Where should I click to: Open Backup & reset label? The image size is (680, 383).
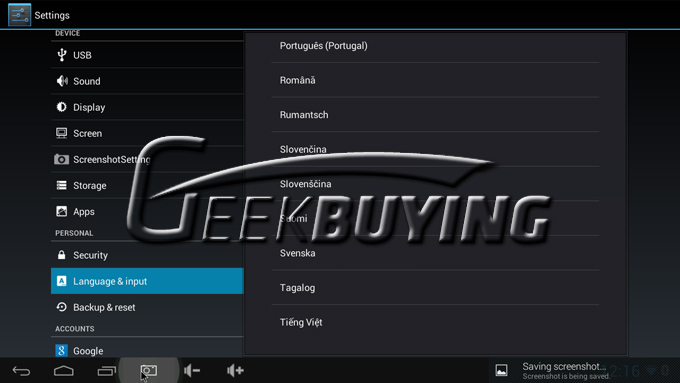tap(104, 307)
